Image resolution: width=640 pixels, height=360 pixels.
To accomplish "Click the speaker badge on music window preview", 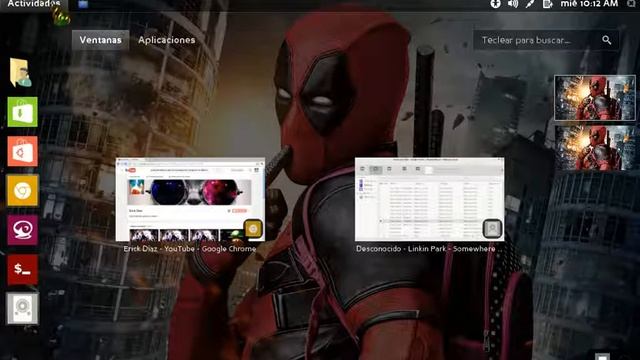I will (492, 229).
